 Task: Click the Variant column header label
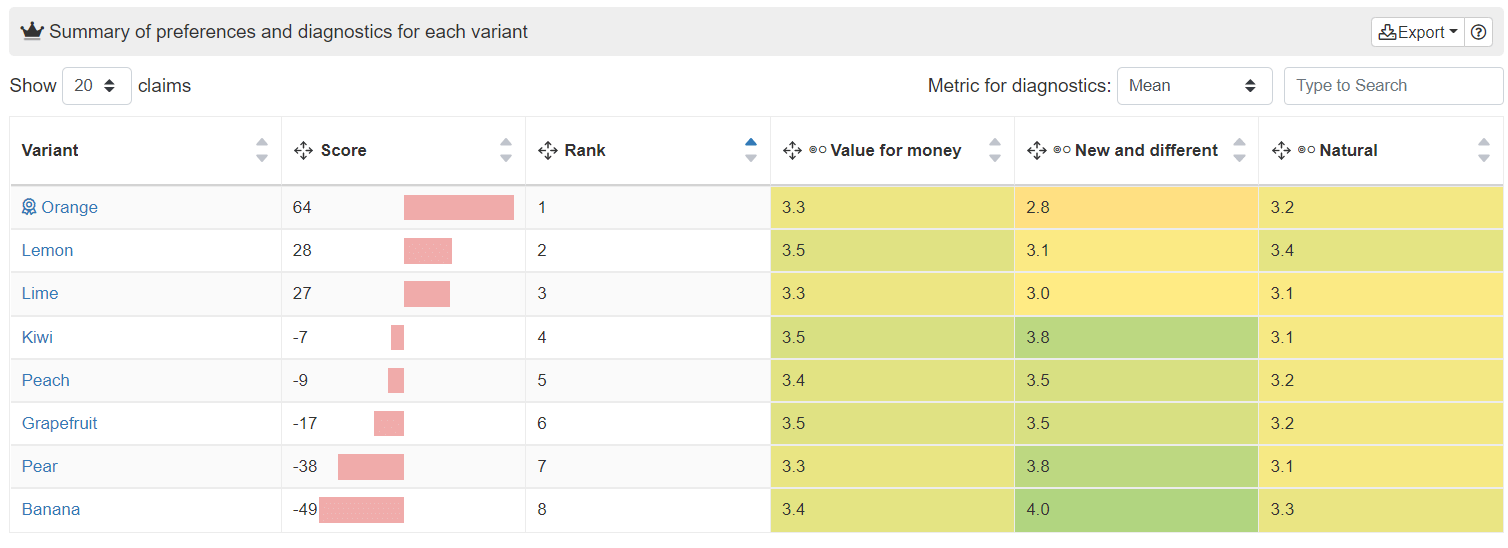(50, 150)
